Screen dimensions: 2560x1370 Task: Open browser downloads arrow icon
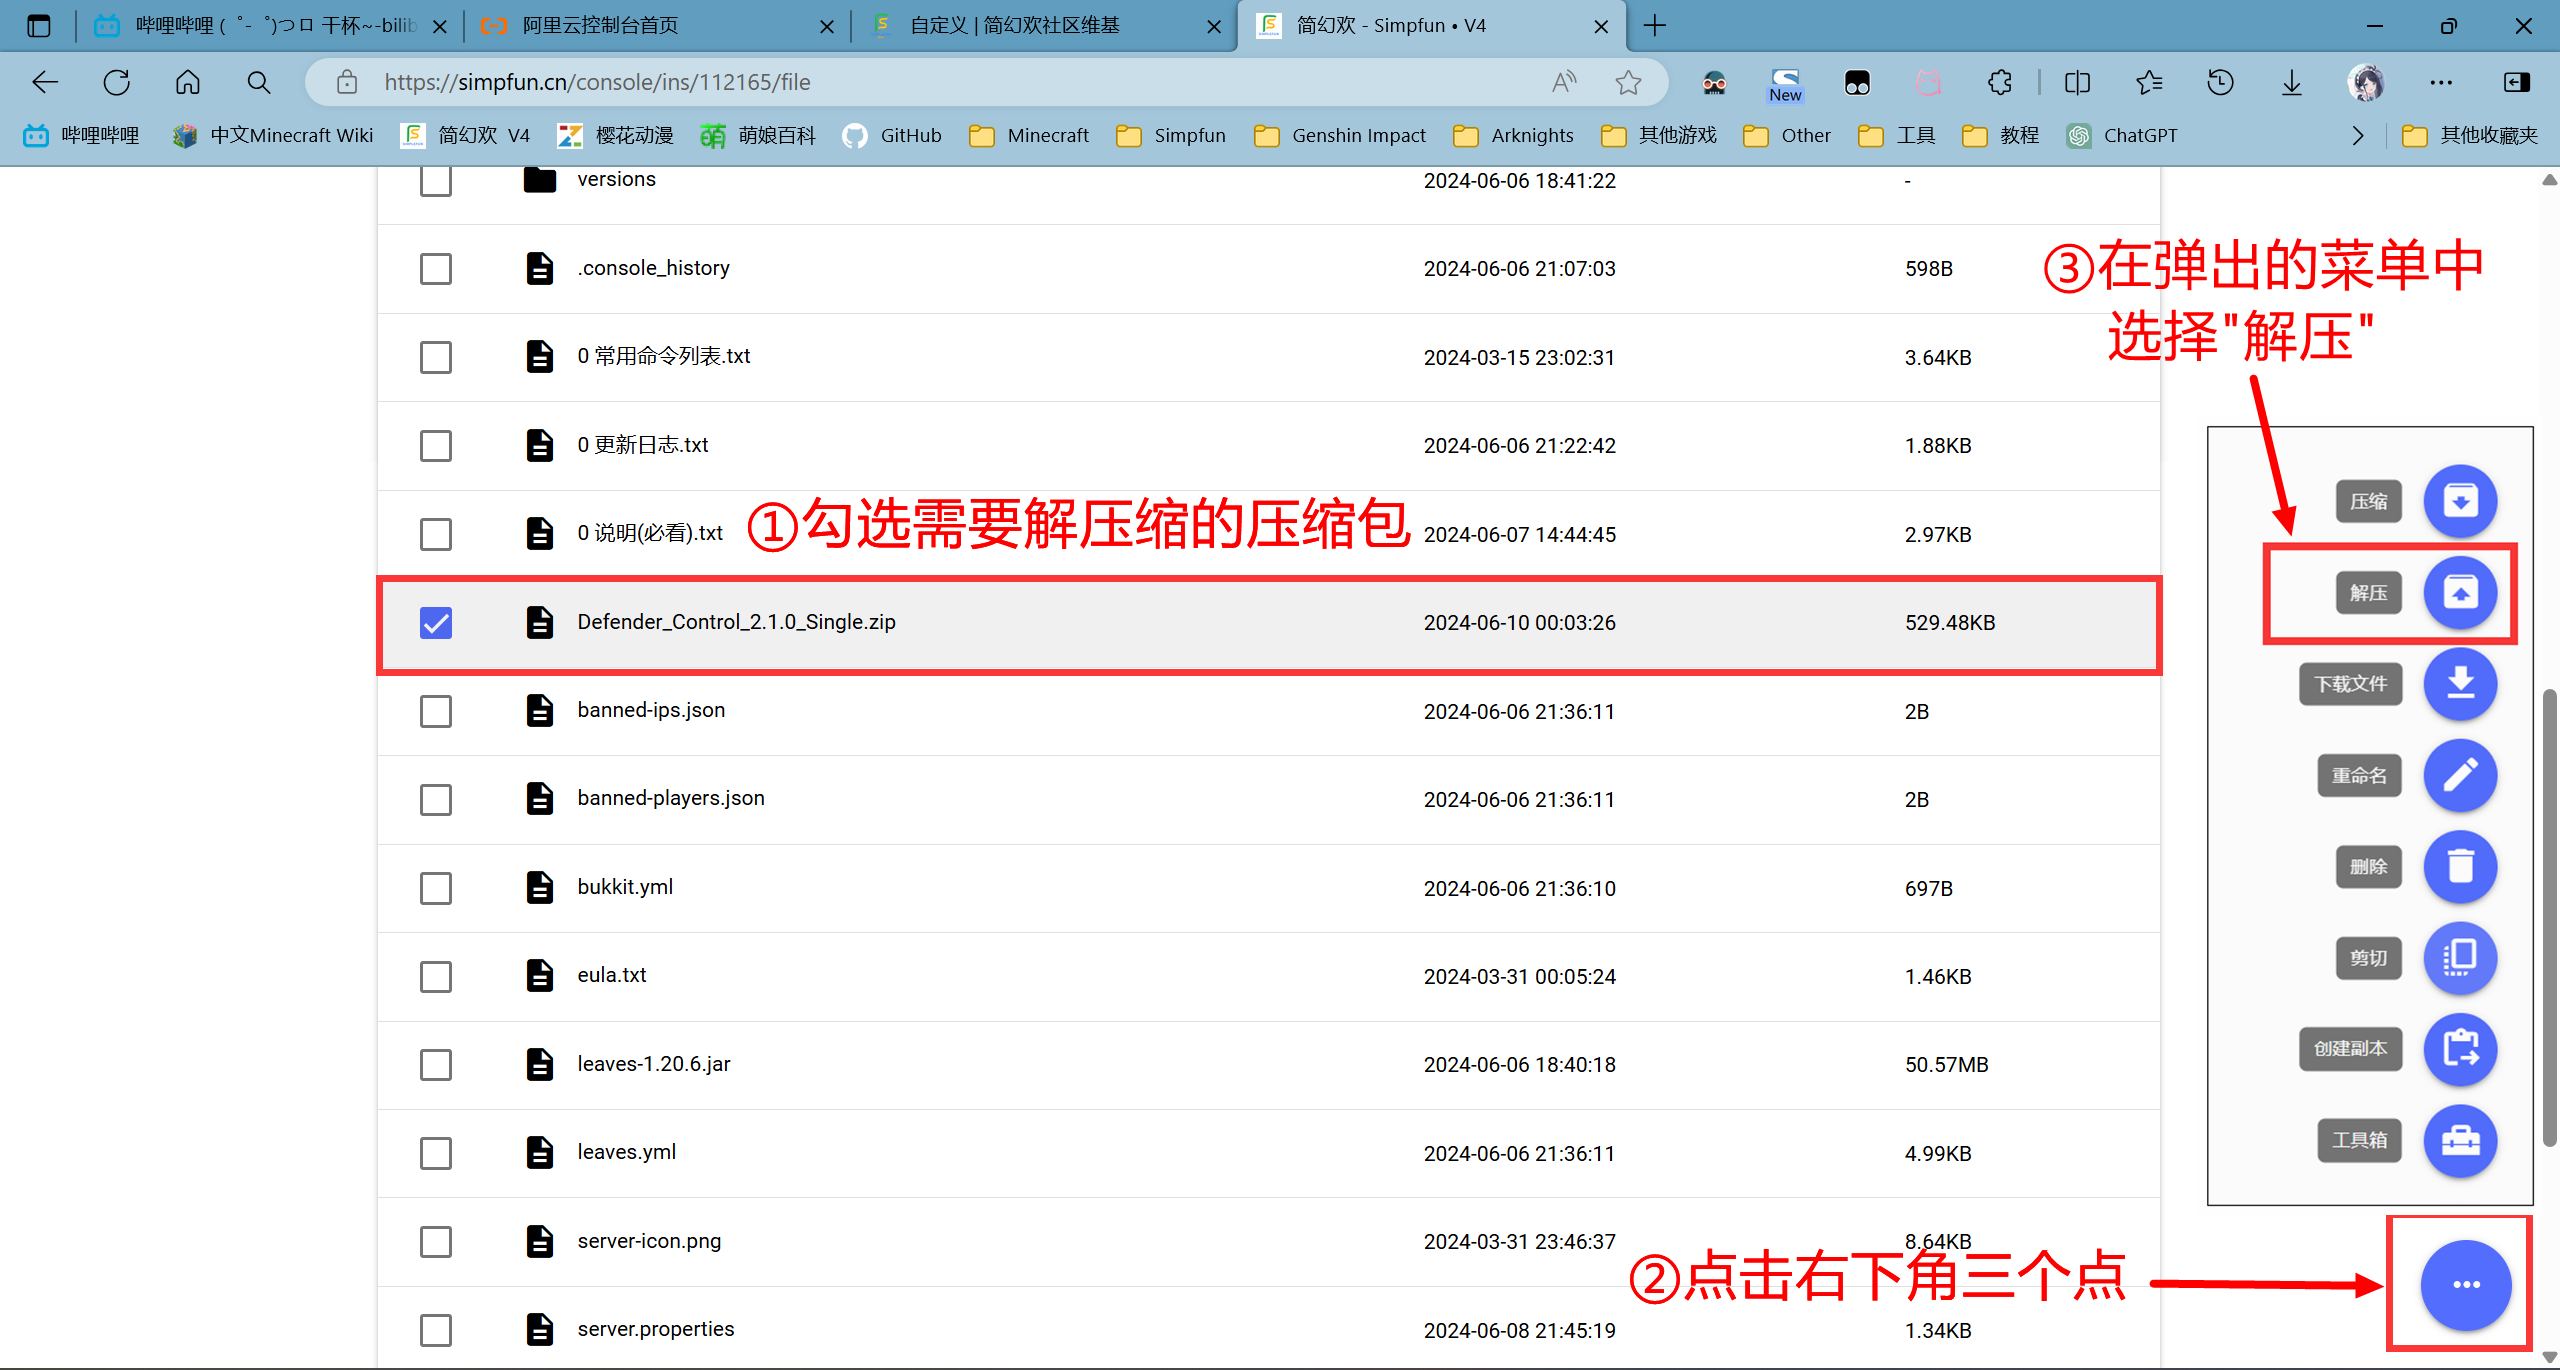pyautogui.click(x=2292, y=82)
